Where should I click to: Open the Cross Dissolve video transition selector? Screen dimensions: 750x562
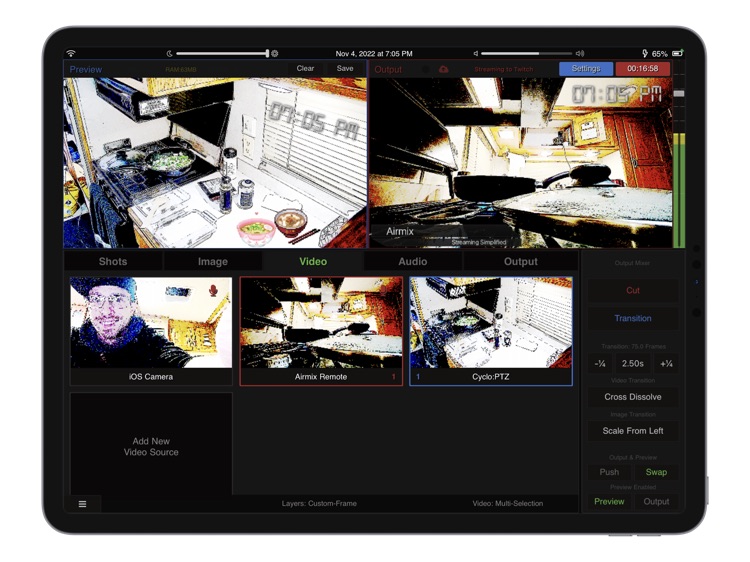tap(633, 397)
